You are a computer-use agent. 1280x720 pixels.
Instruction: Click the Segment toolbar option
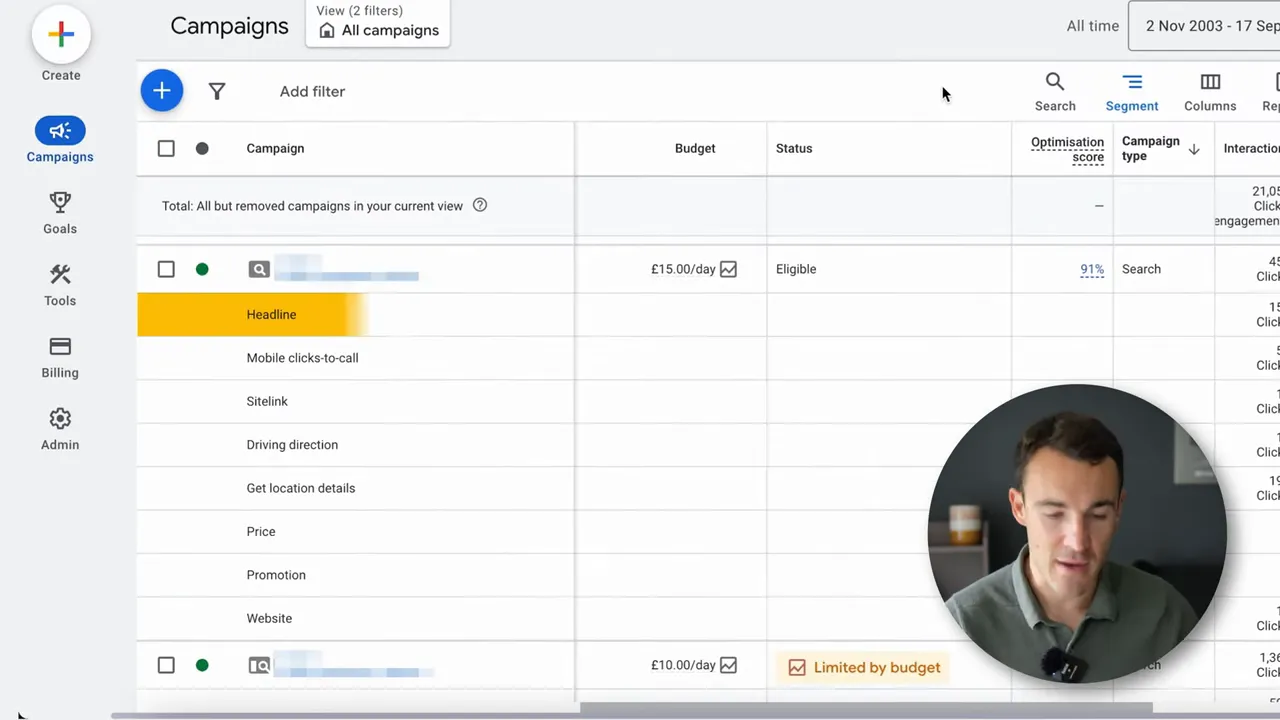coord(1131,91)
